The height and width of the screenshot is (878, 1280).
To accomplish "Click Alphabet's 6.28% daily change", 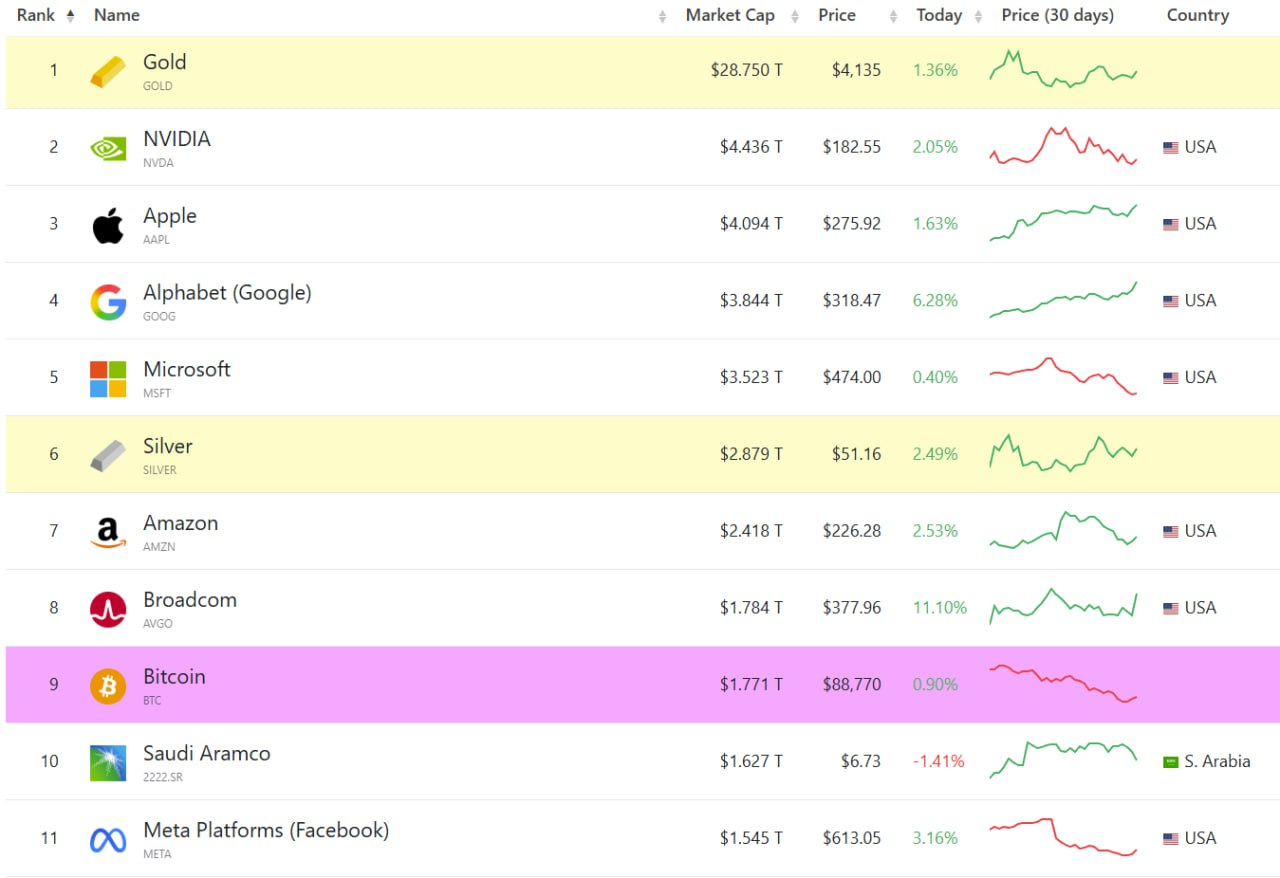I will 935,301.
